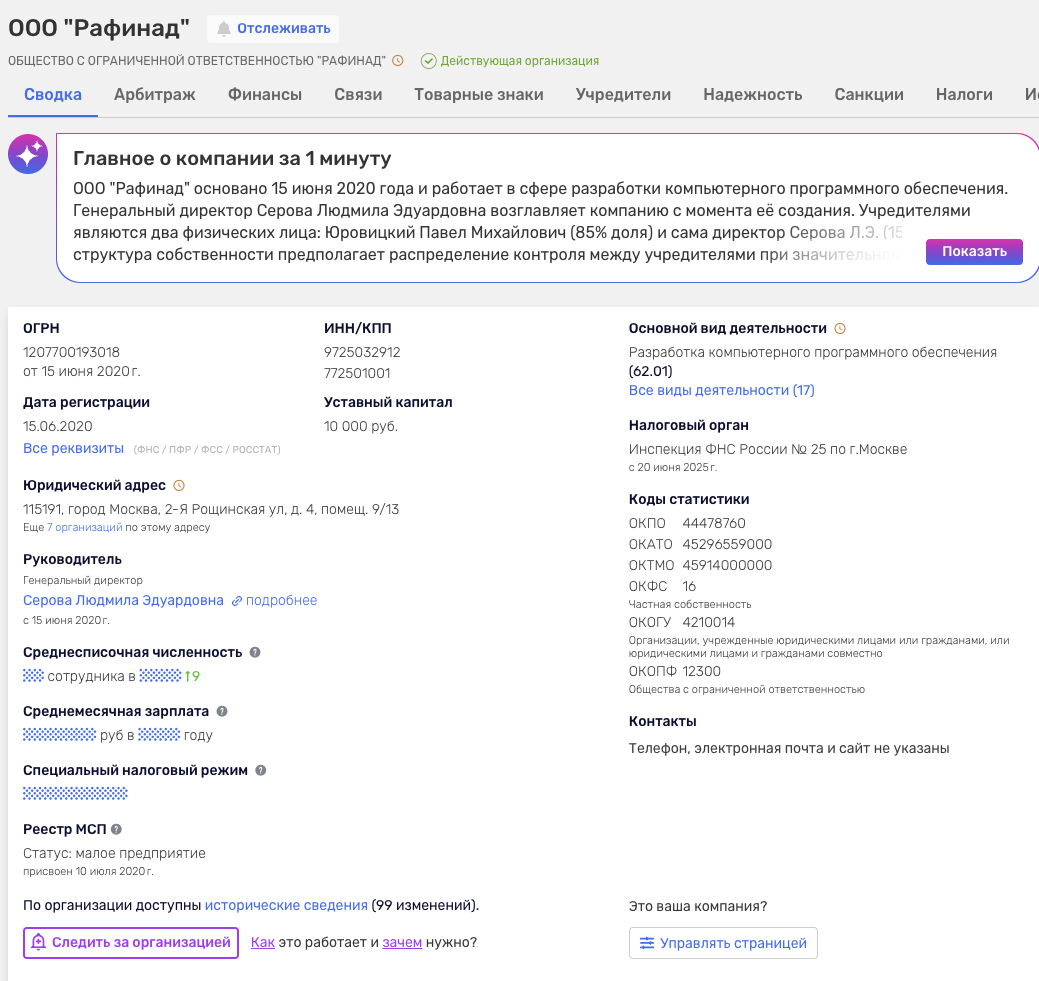Expand AI summary with Показать button
The height and width of the screenshot is (981, 1039).
coord(973,251)
